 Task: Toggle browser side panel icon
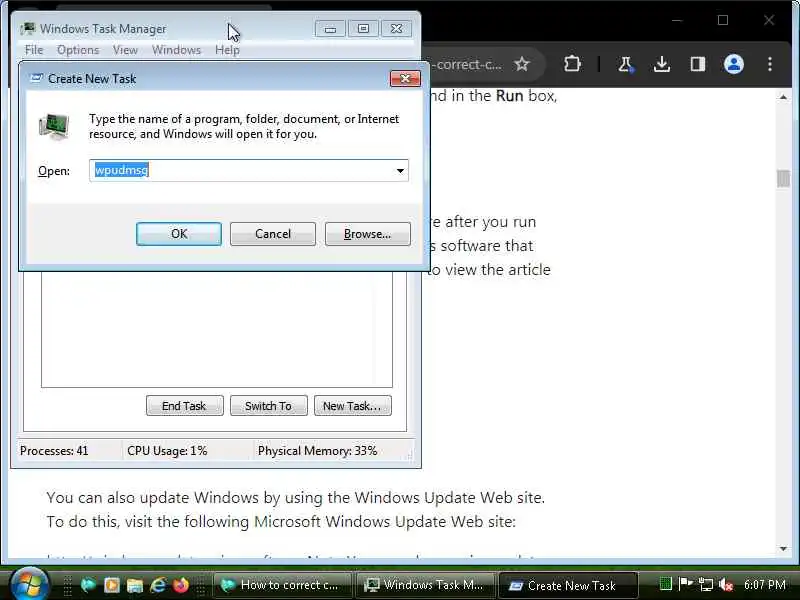click(x=697, y=64)
